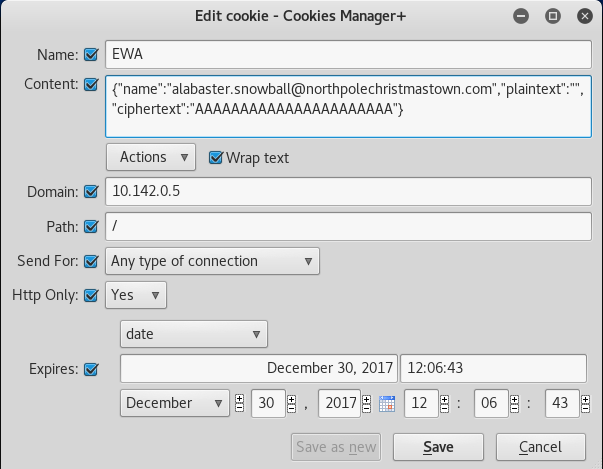603x469 pixels.
Task: Toggle the Http Only checkbox
Action: click(91, 295)
